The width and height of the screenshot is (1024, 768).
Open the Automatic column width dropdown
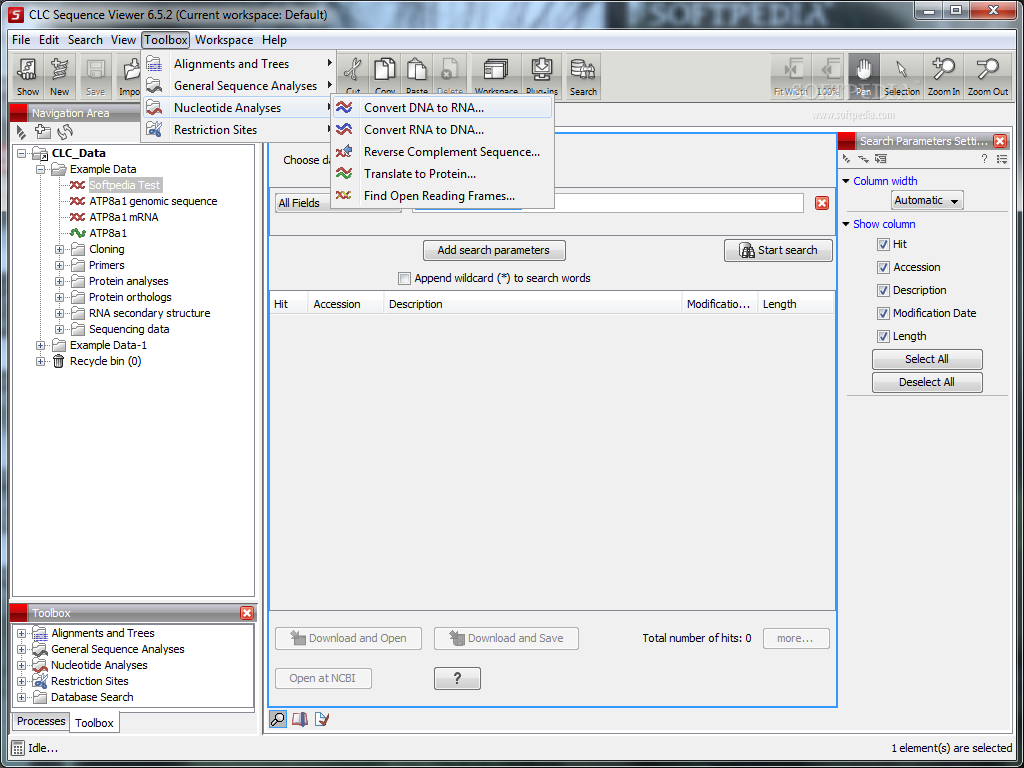pyautogui.click(x=927, y=200)
